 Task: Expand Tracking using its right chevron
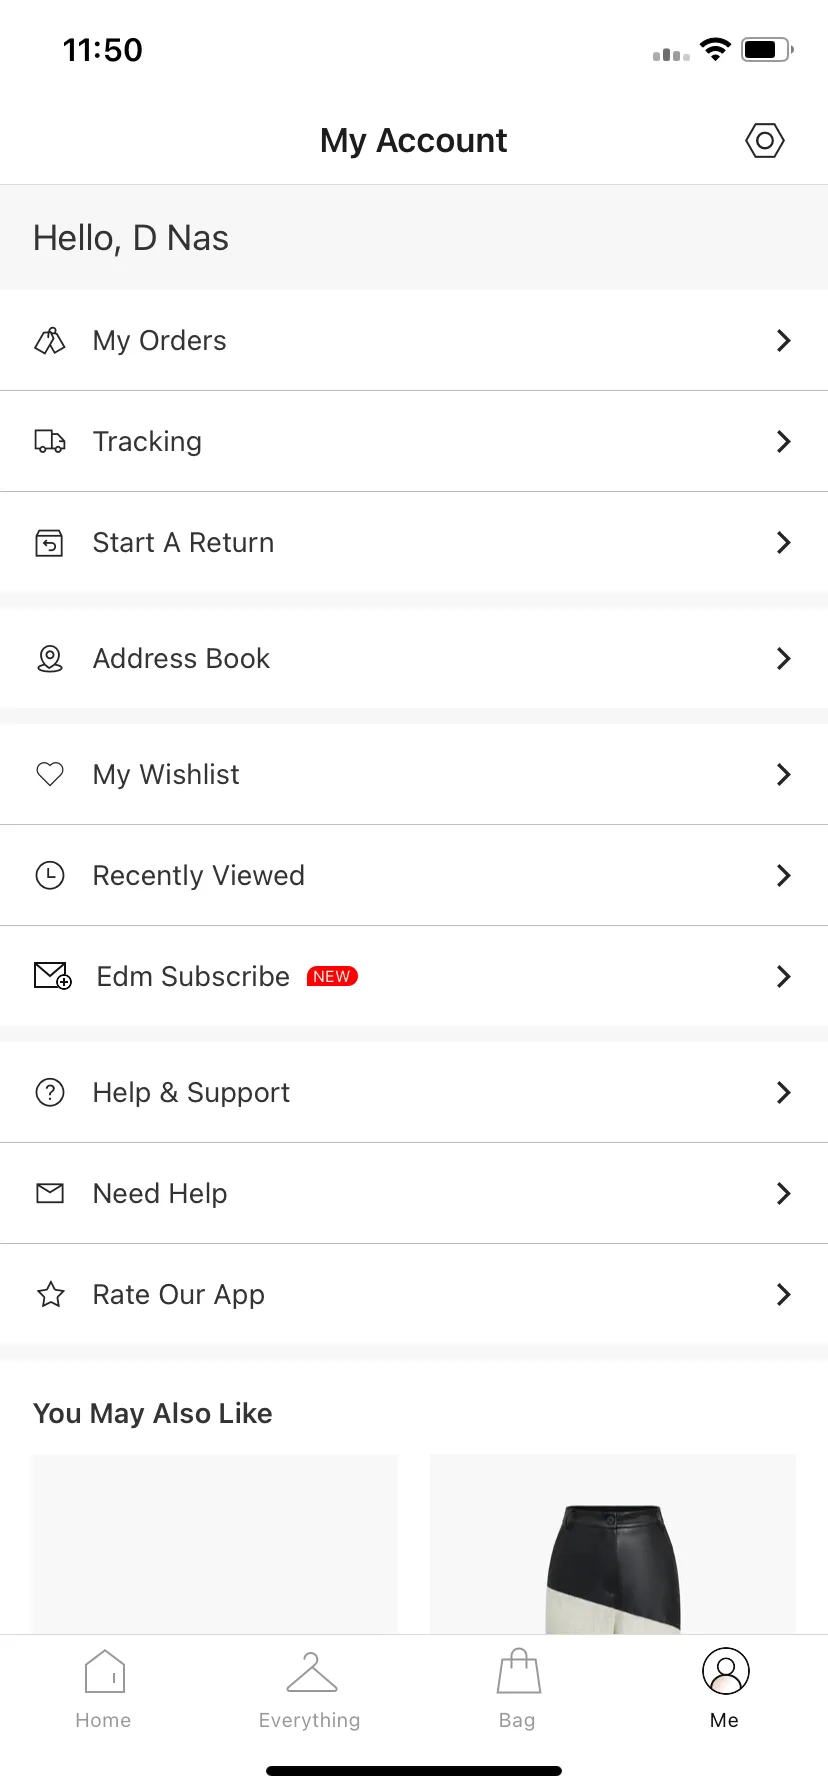pyautogui.click(x=784, y=441)
